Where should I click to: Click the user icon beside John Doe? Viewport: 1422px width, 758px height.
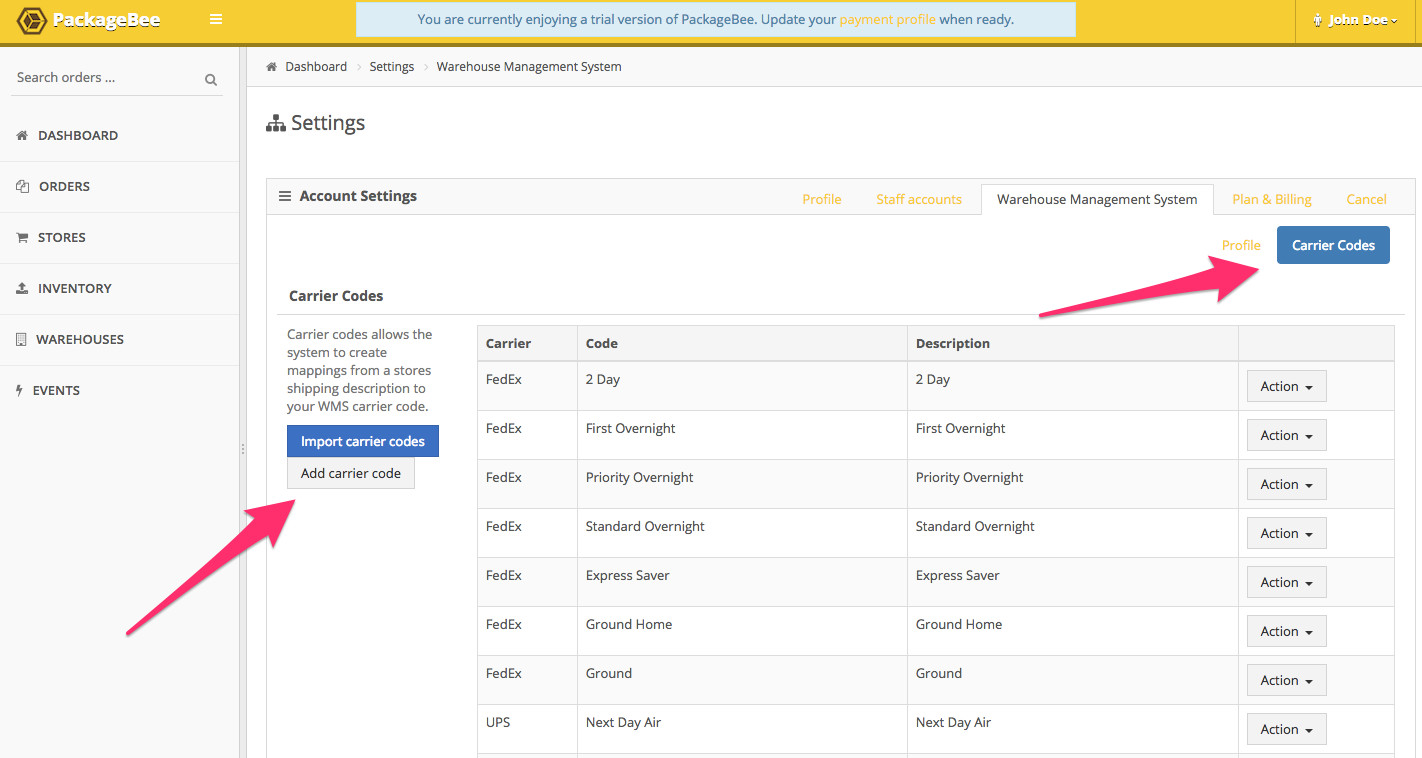1318,20
